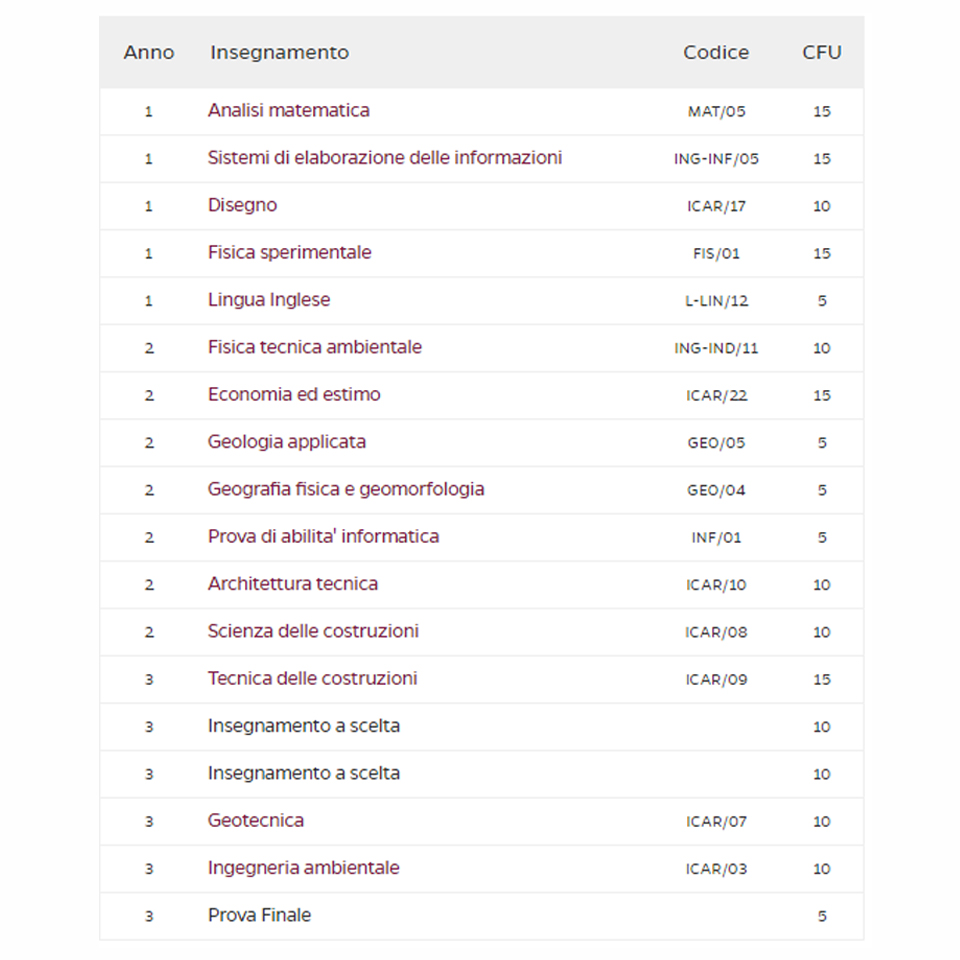Screen dimensions: 960x960
Task: Click the Codice column header
Action: click(x=716, y=53)
